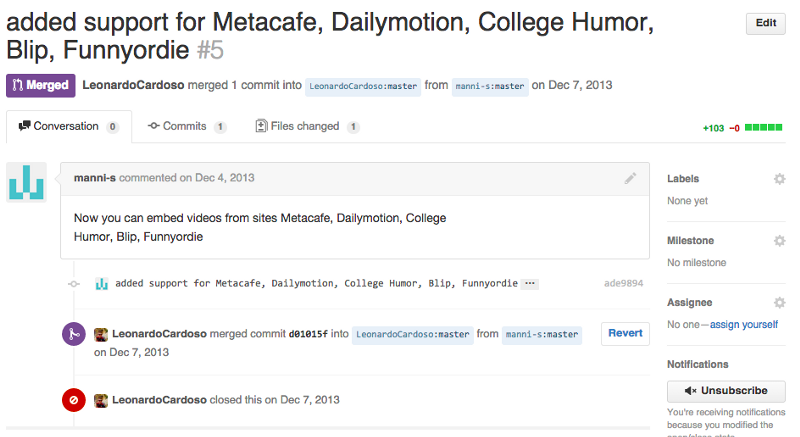Click the red closed event icon
Image resolution: width=800 pixels, height=437 pixels.
pyautogui.click(x=73, y=400)
